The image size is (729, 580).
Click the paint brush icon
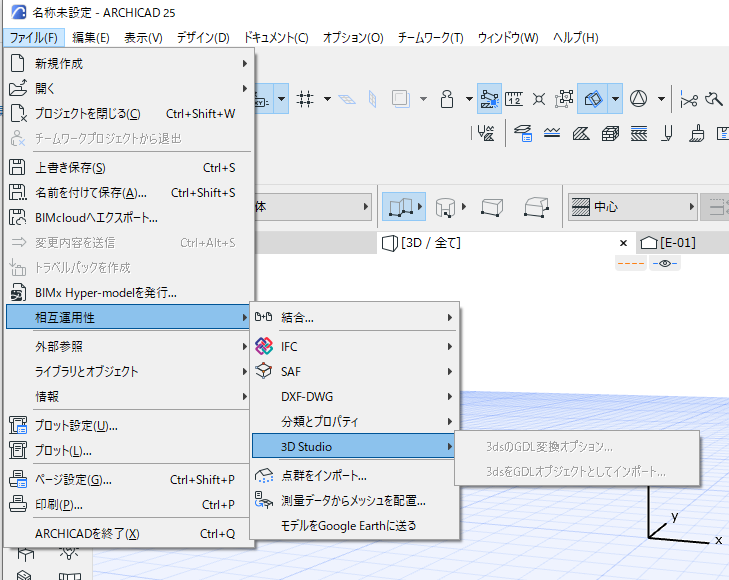696,133
